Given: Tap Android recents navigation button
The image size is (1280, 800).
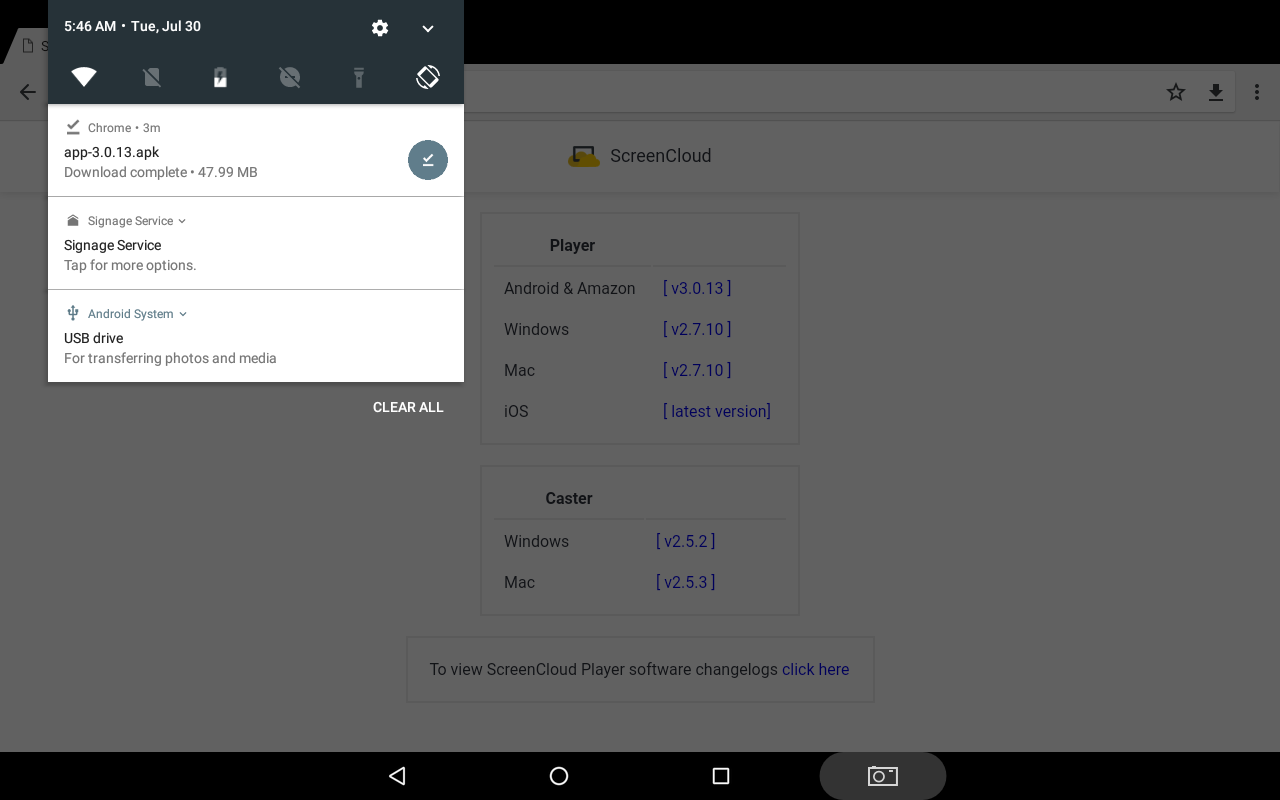Looking at the screenshot, I should 721,776.
